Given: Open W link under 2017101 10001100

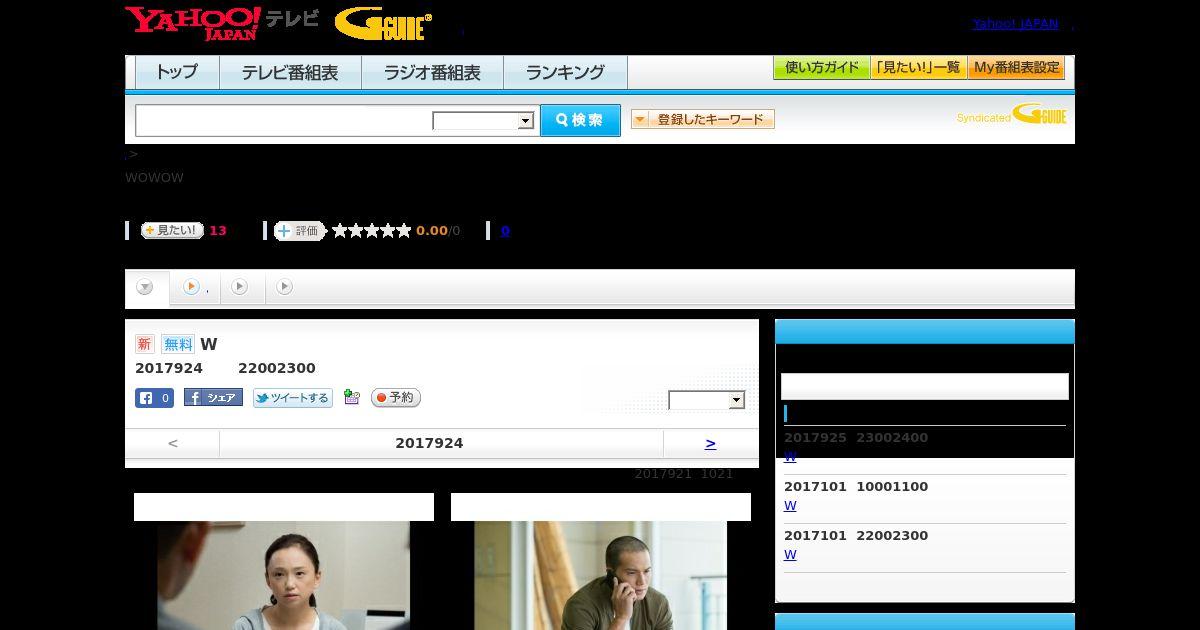Looking at the screenshot, I should click(x=790, y=506).
